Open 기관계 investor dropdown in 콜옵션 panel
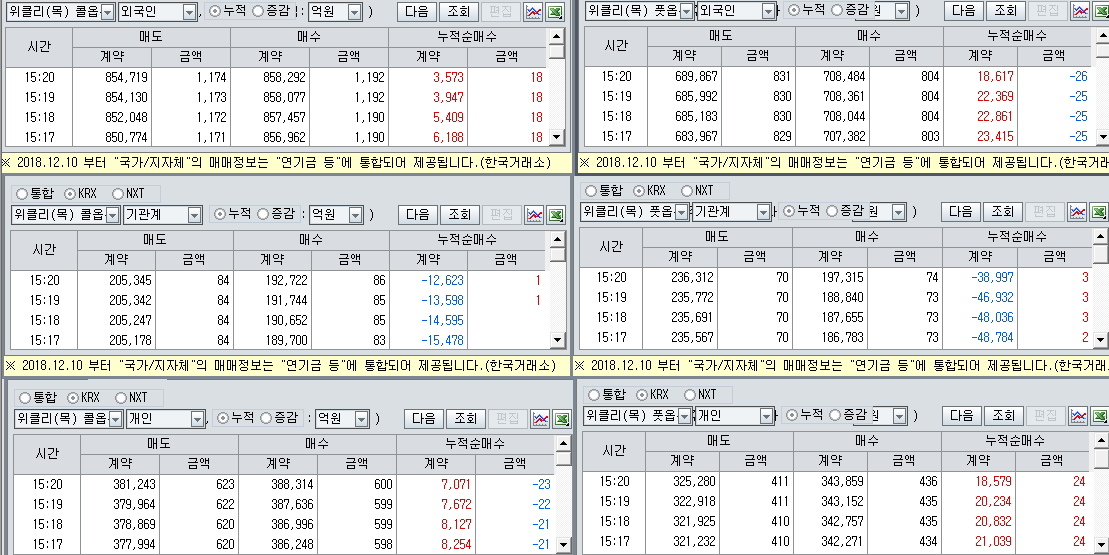 [x=196, y=214]
